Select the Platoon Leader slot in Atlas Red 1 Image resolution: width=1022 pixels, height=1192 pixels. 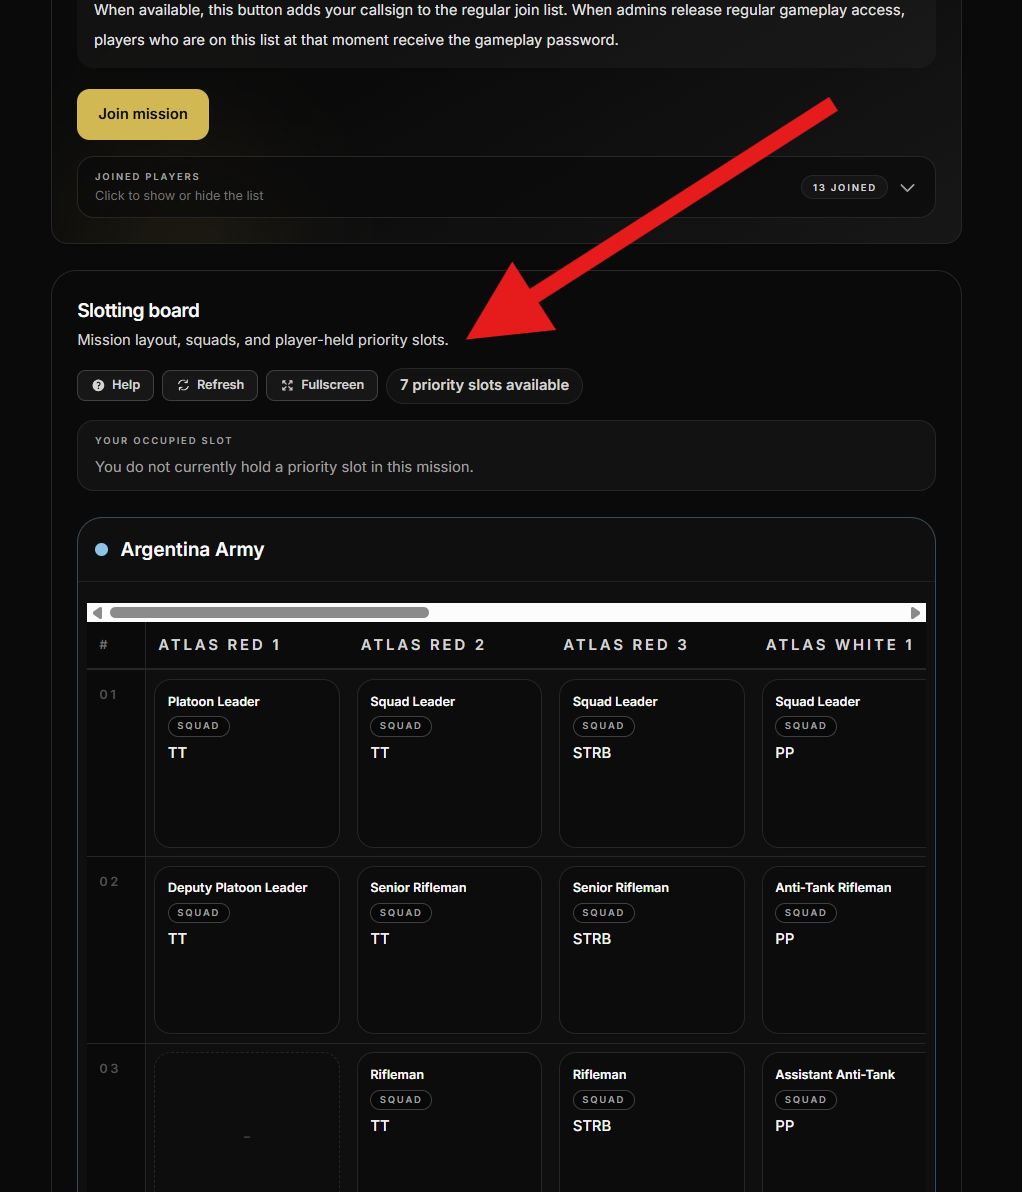click(x=246, y=763)
